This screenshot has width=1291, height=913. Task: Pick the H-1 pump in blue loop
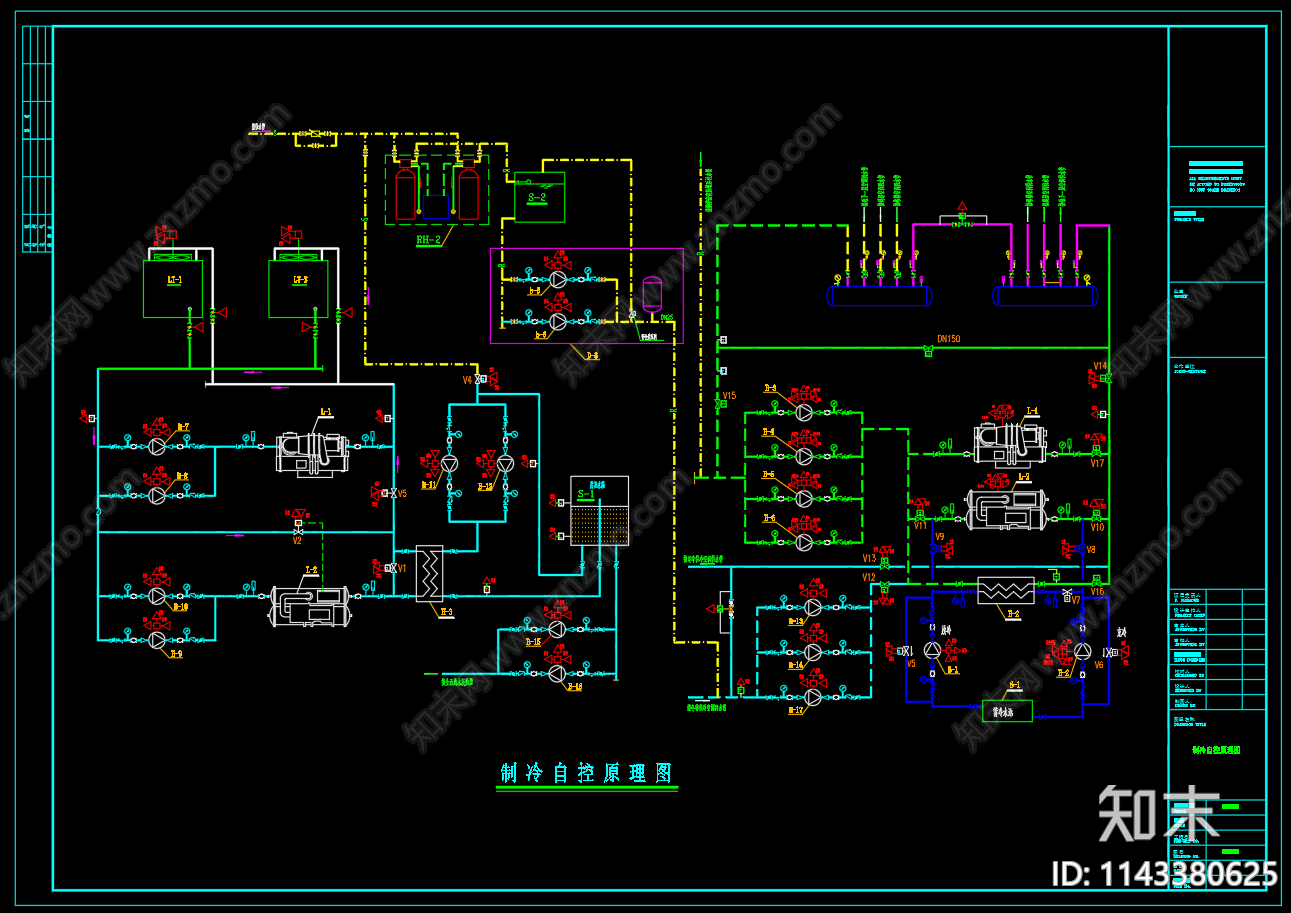pyautogui.click(x=932, y=650)
